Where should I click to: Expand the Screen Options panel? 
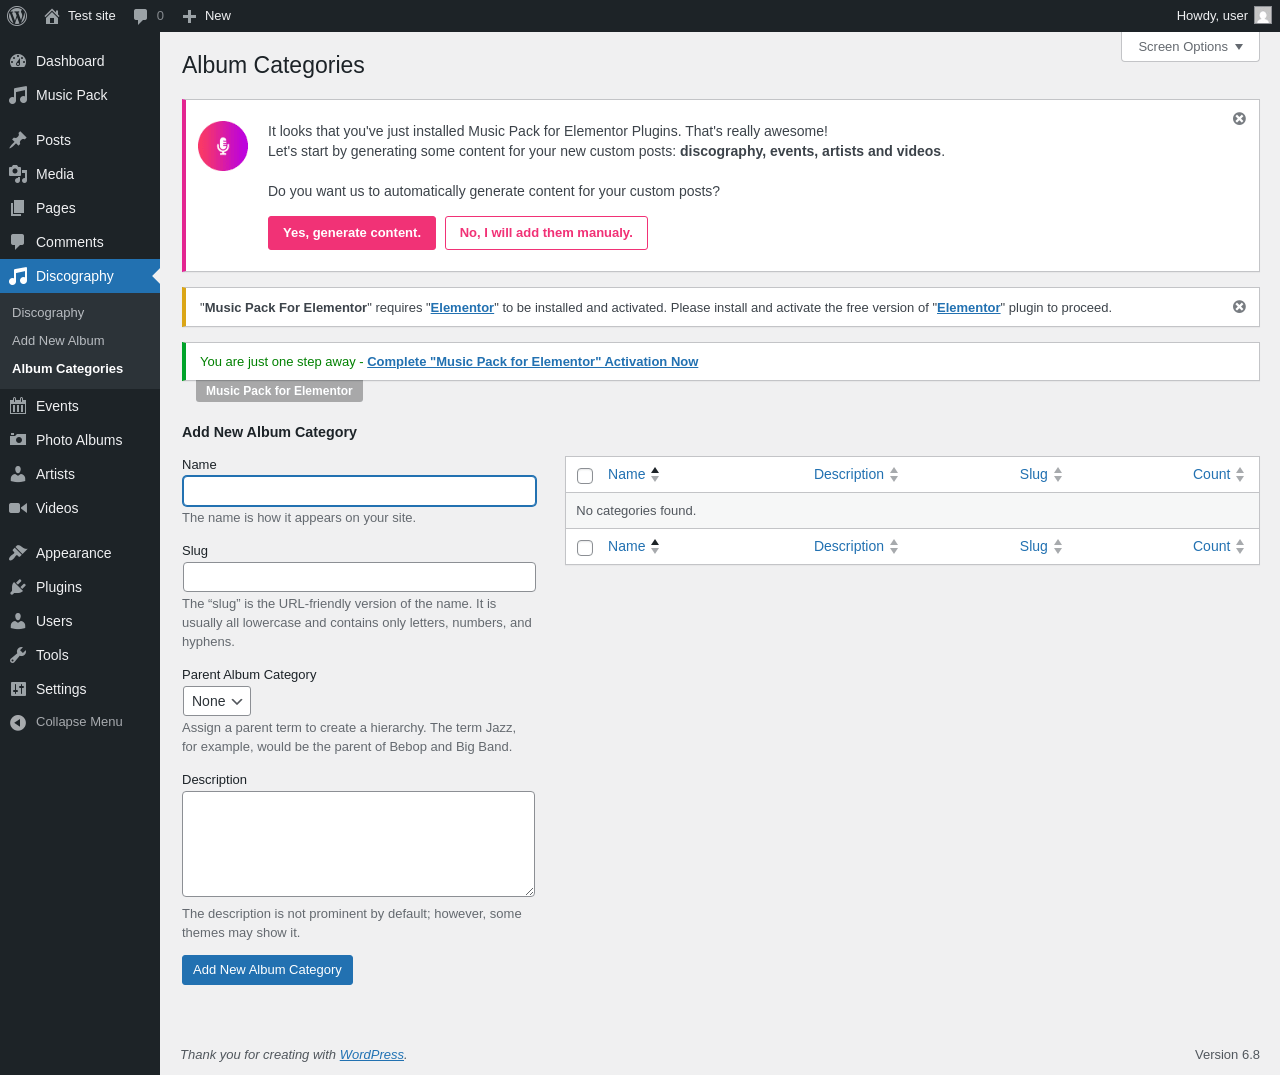pyautogui.click(x=1190, y=47)
